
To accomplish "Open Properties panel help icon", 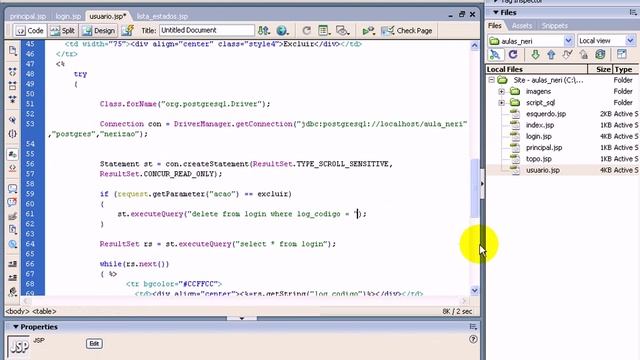I will (x=473, y=339).
